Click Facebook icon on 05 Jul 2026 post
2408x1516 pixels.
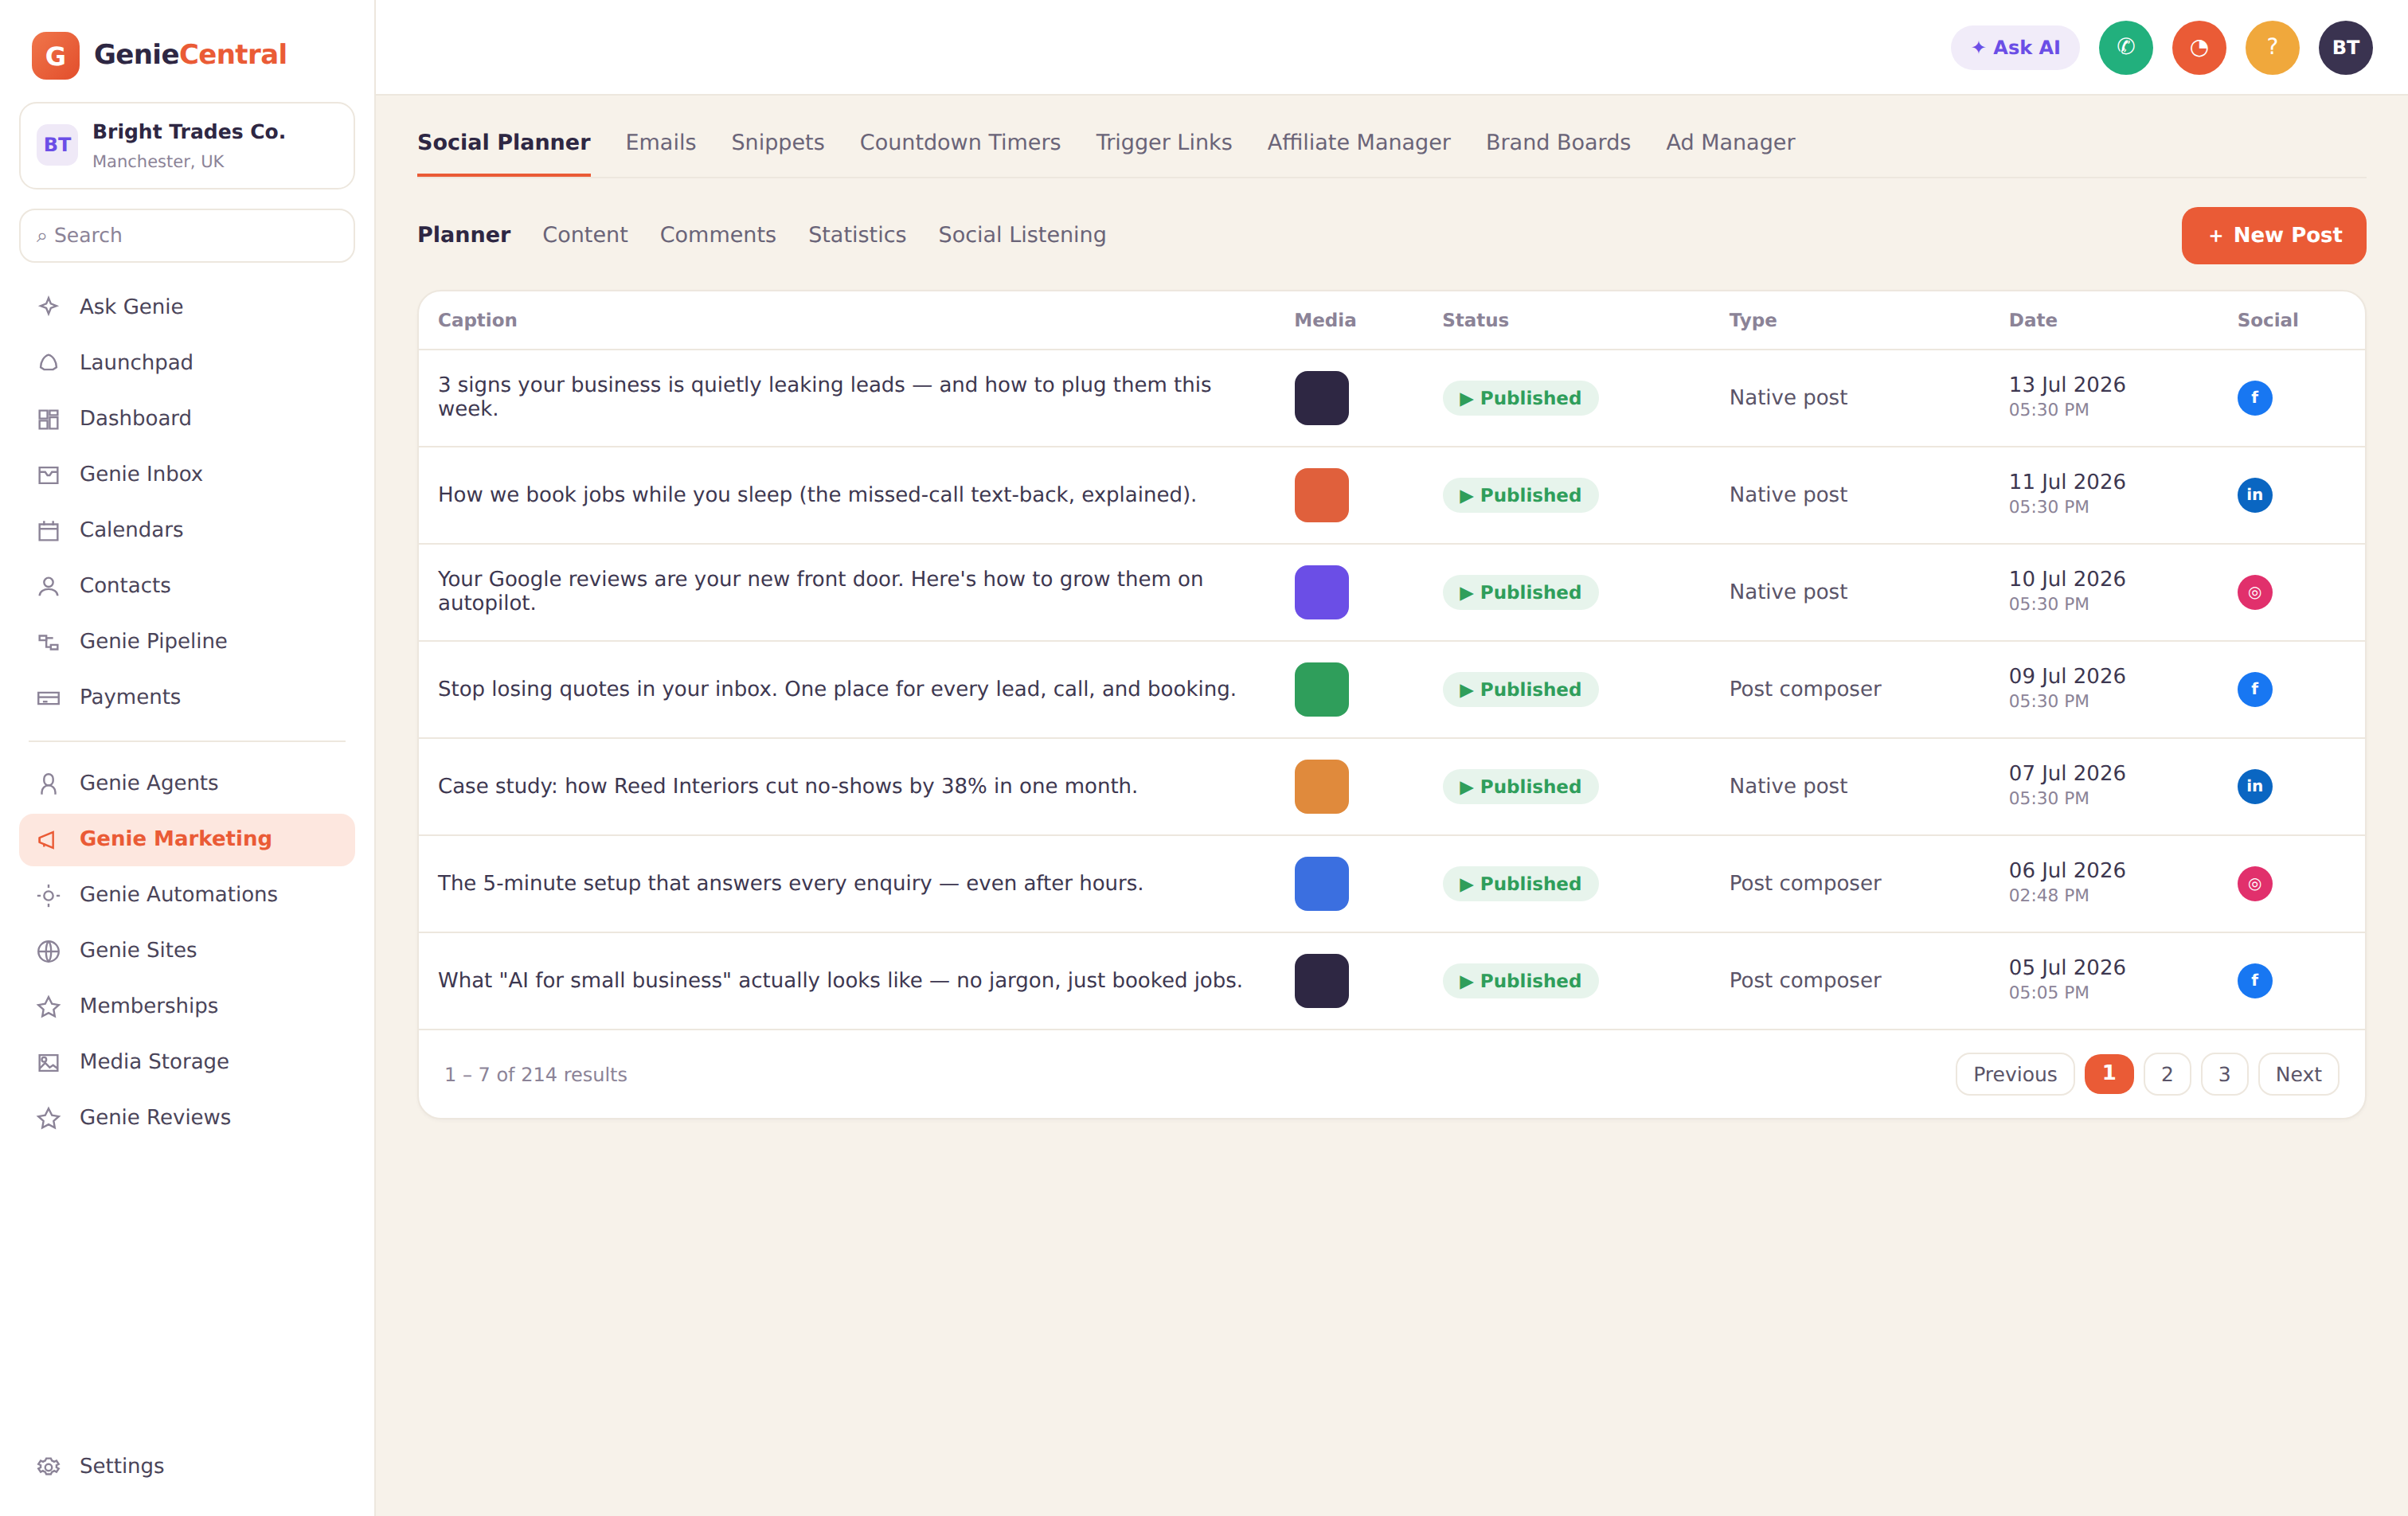pos(2254,980)
